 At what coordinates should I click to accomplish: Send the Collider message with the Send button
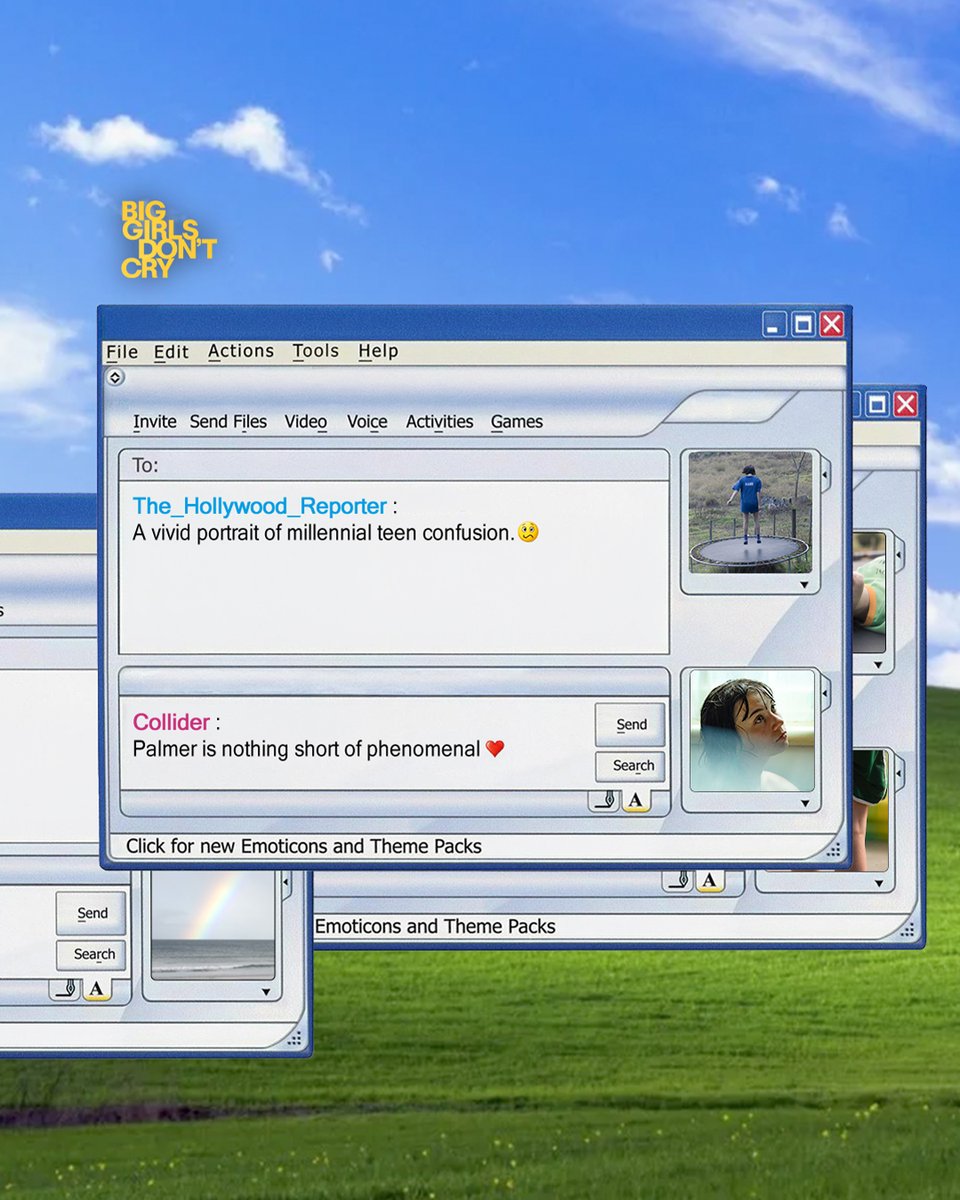coord(631,724)
